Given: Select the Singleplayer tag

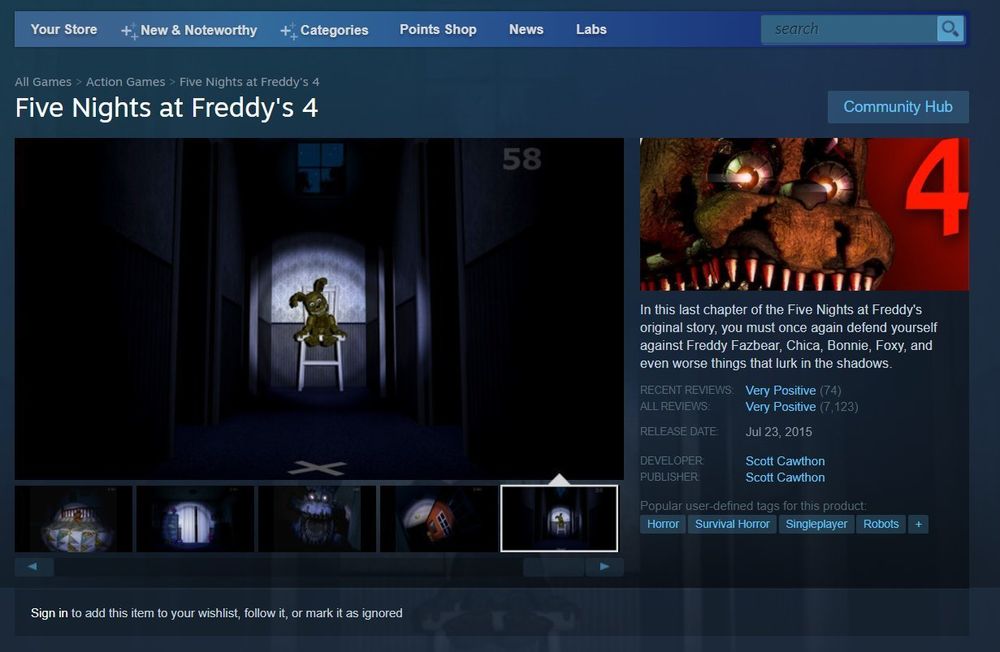Looking at the screenshot, I should pyautogui.click(x=816, y=524).
